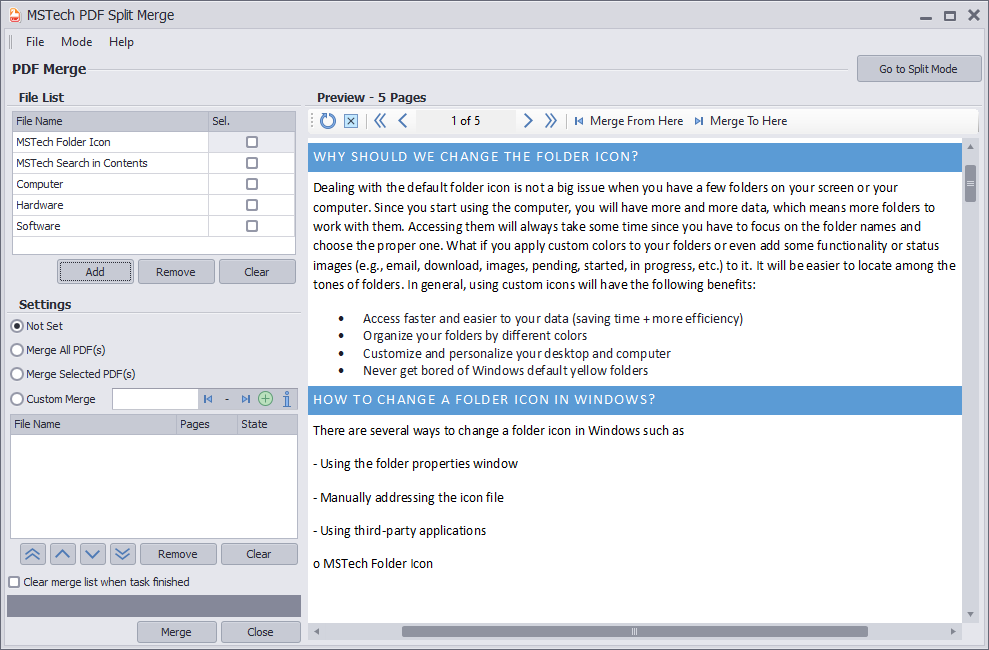Check the MSTech Folder Icon checkbox
This screenshot has height=650, width=989.
tap(252, 142)
